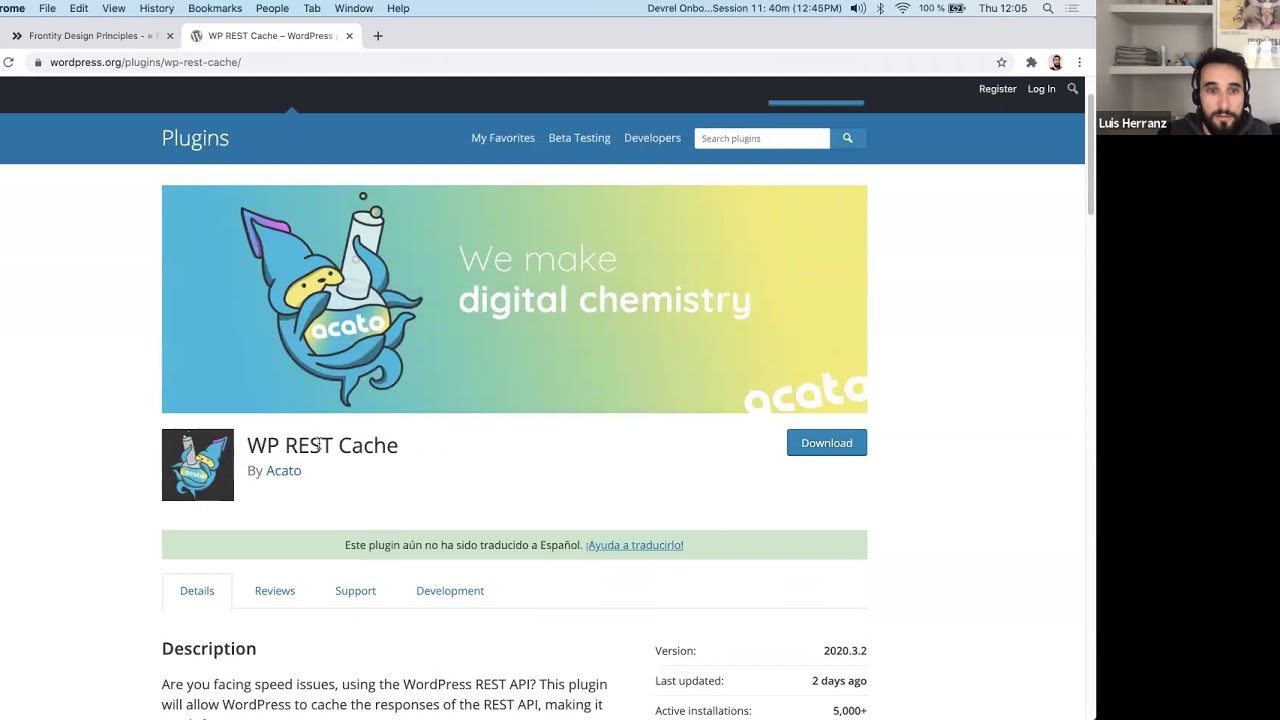Open the Chrome three-dot menu
Viewport: 1280px width, 720px height.
(1079, 62)
